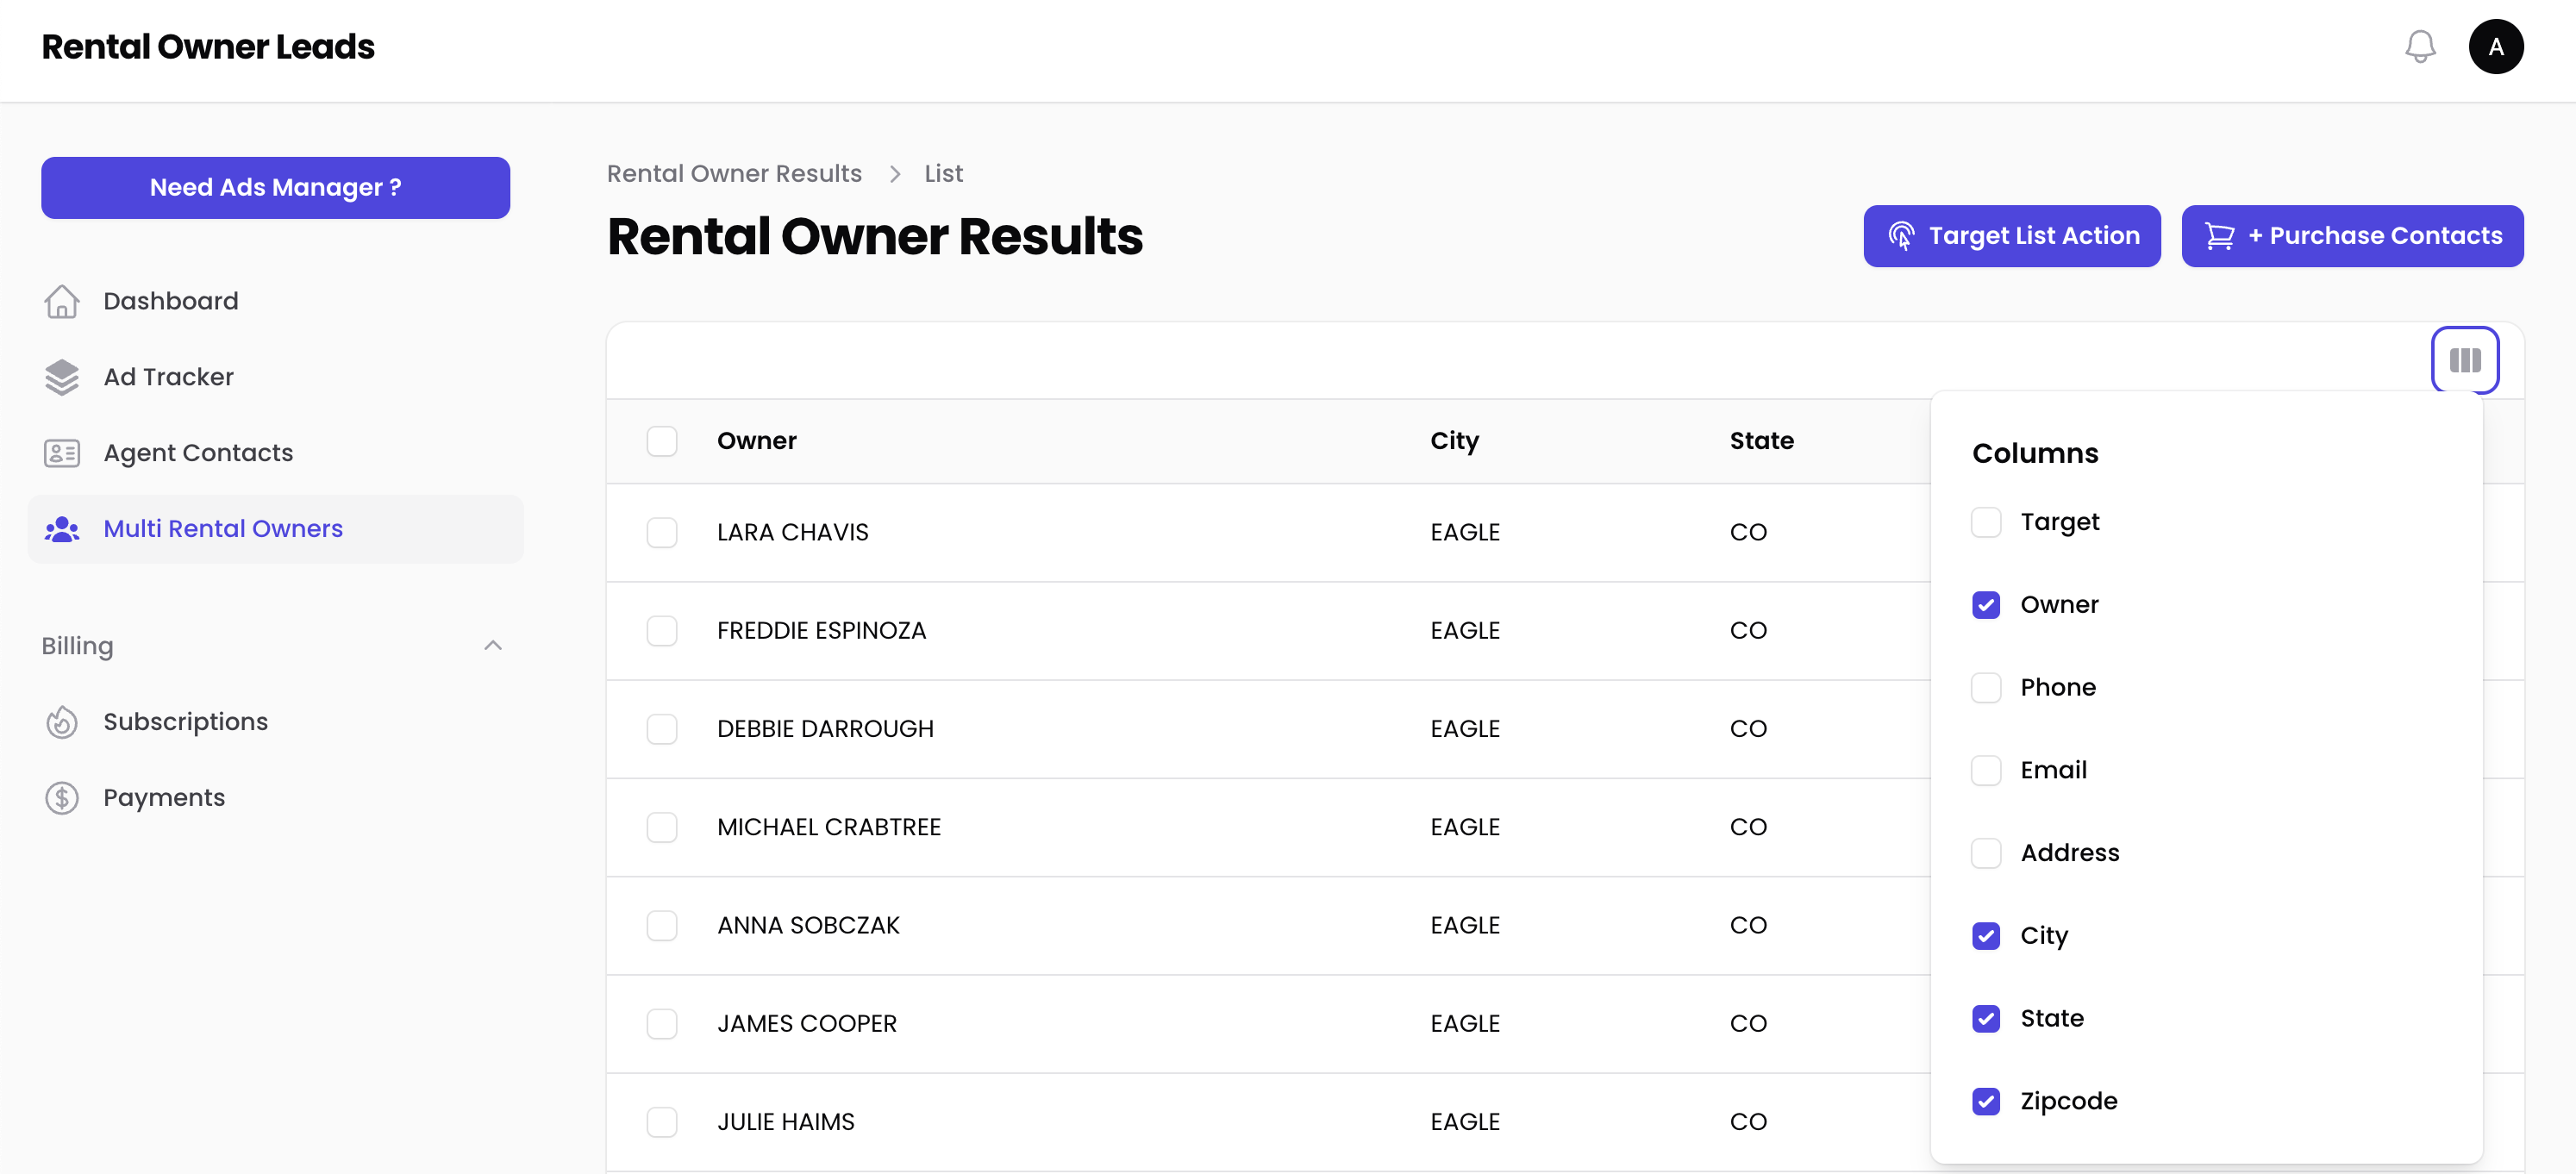Viewport: 2576px width, 1174px height.
Task: Collapse the Billing section chevron
Action: pos(493,646)
